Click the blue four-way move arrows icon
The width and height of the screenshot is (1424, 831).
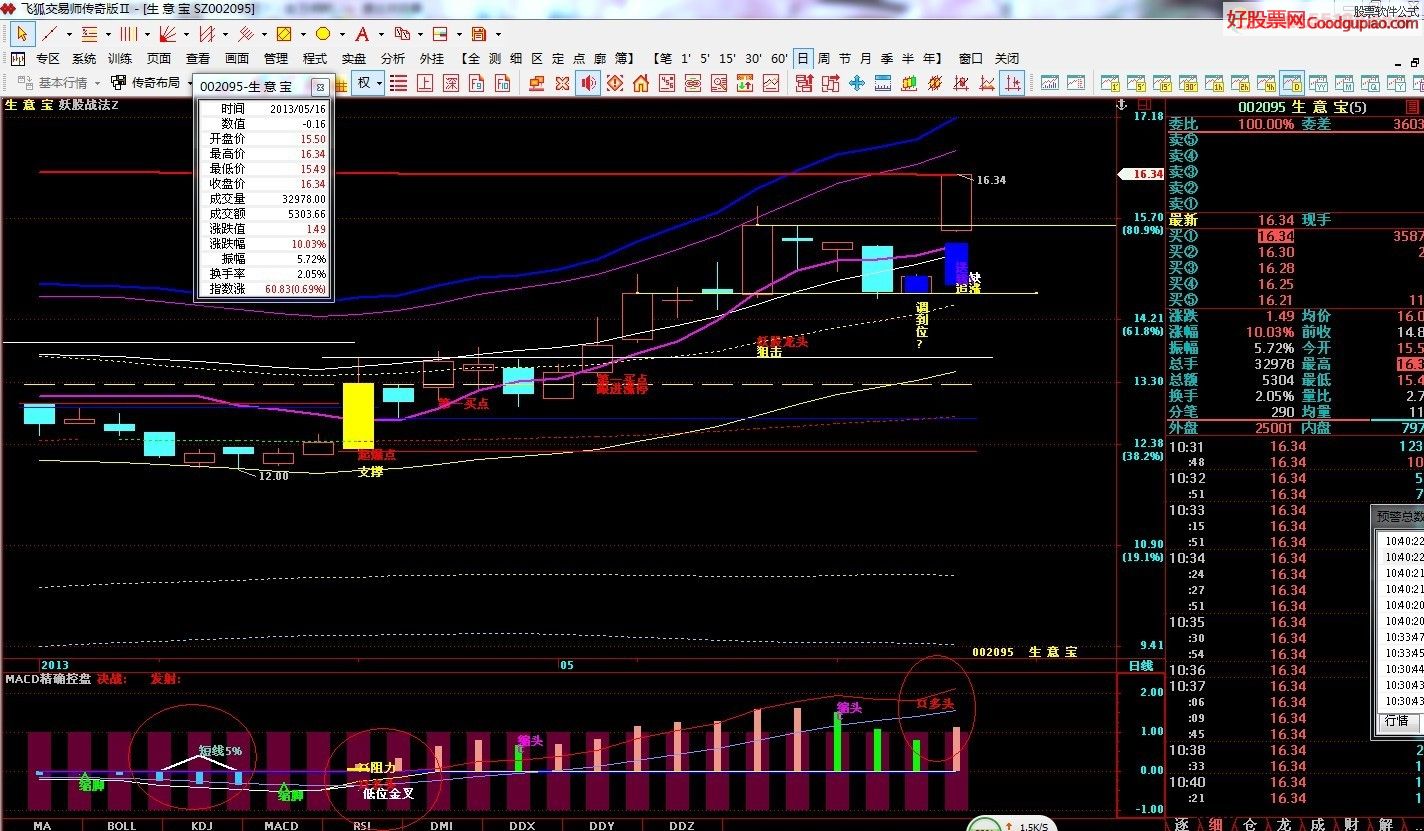[x=857, y=83]
